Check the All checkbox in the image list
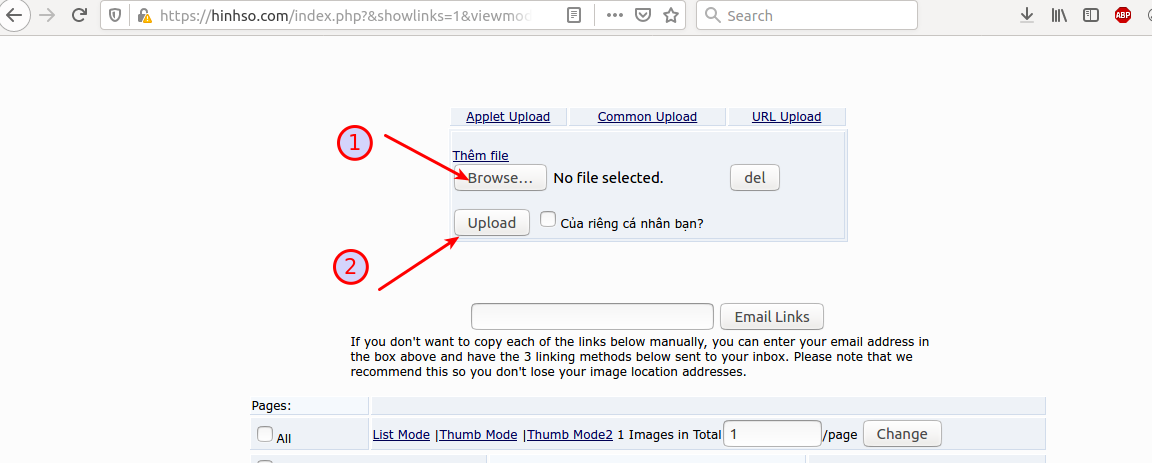 (264, 434)
